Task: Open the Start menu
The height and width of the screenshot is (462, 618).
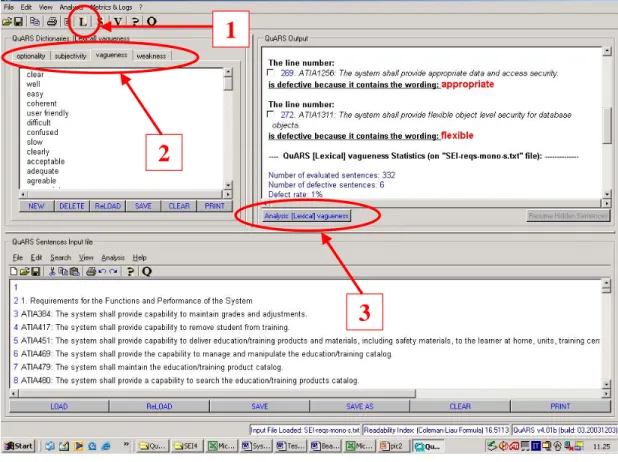Action: [19, 446]
